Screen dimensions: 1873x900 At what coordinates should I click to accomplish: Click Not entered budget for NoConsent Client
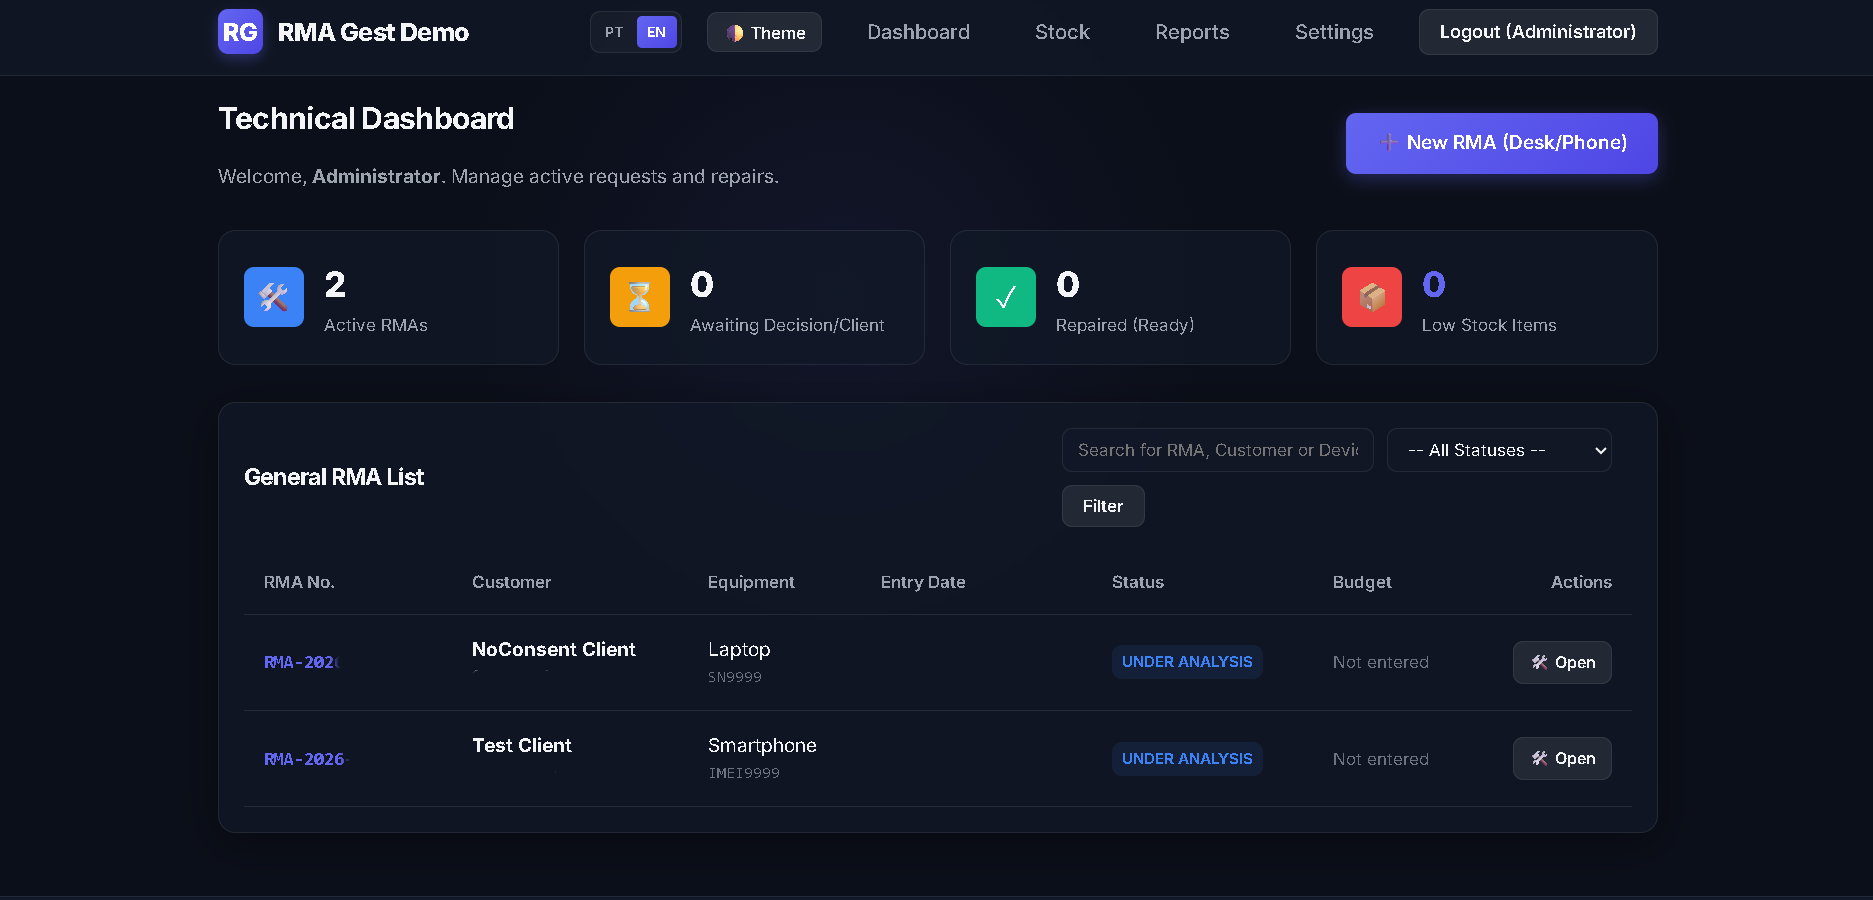click(1381, 662)
